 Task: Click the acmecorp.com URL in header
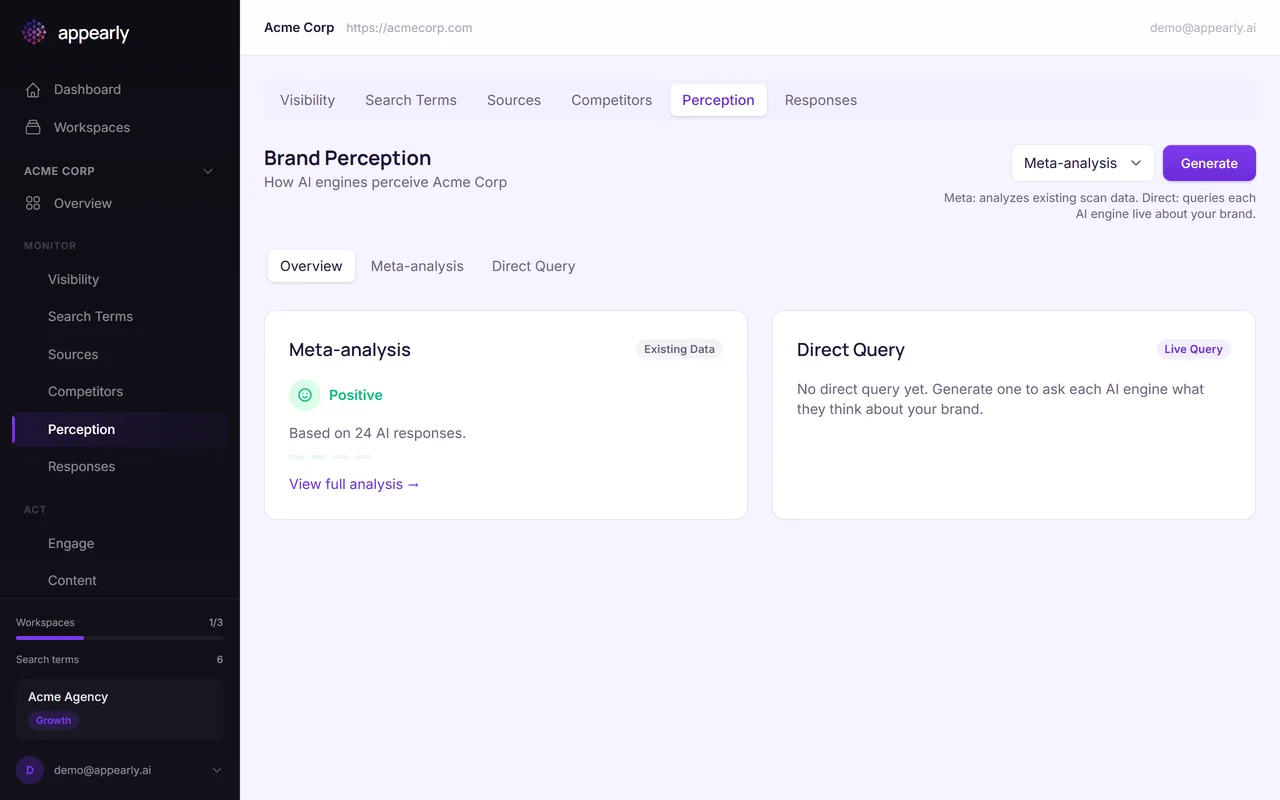(x=409, y=28)
